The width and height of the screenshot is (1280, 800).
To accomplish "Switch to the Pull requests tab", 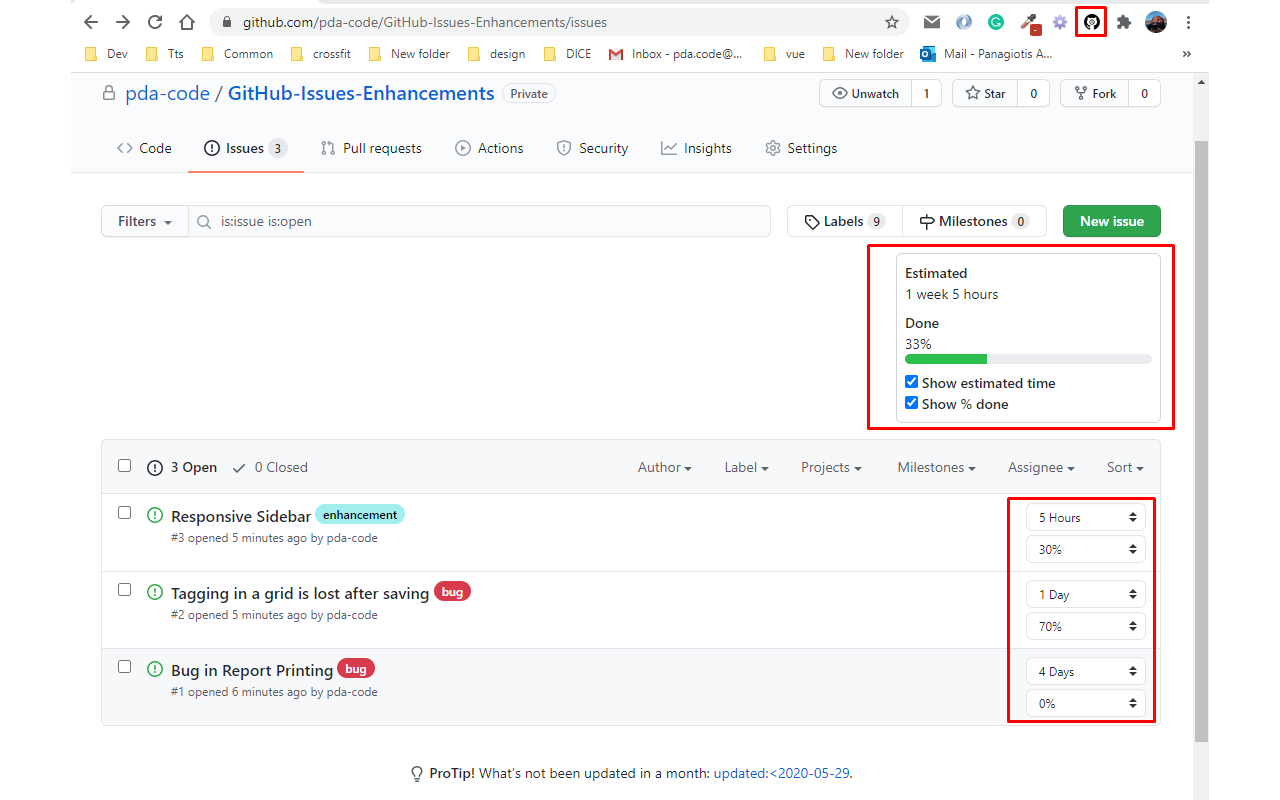I will click(371, 148).
